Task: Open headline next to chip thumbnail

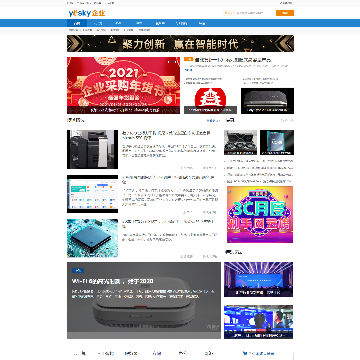Action: tap(168, 224)
